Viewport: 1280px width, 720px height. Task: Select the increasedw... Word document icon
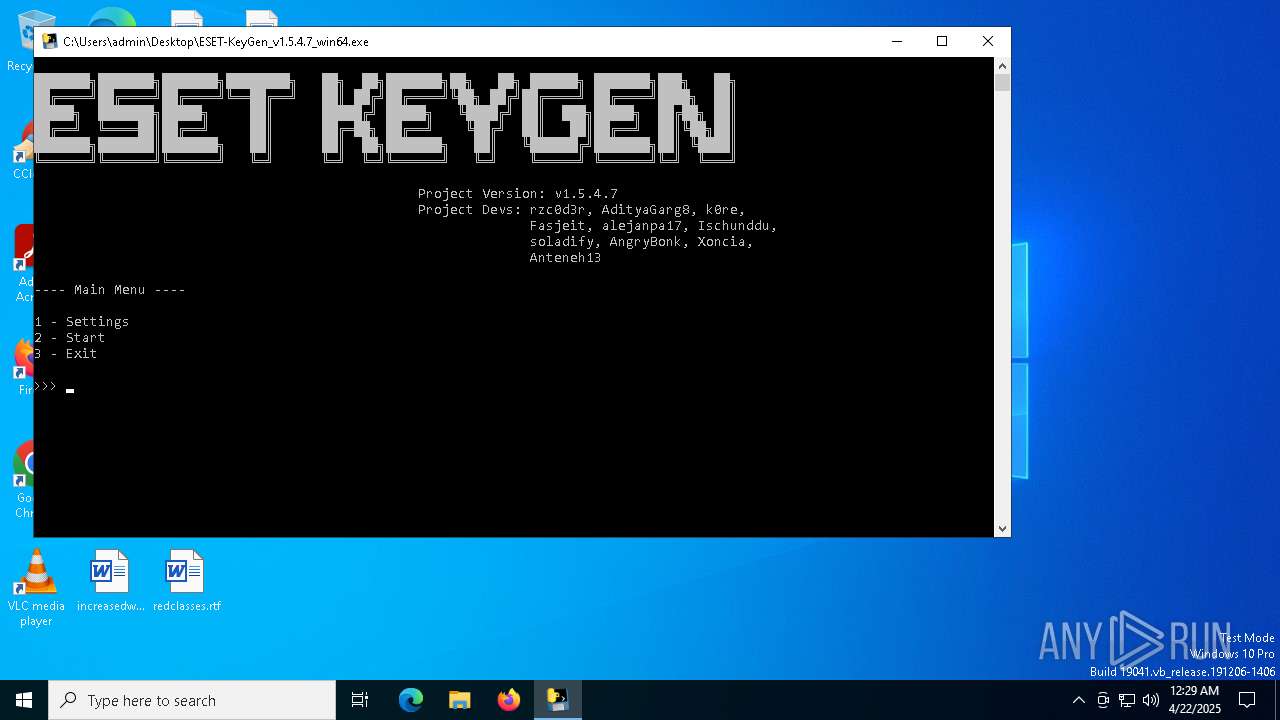(110, 581)
